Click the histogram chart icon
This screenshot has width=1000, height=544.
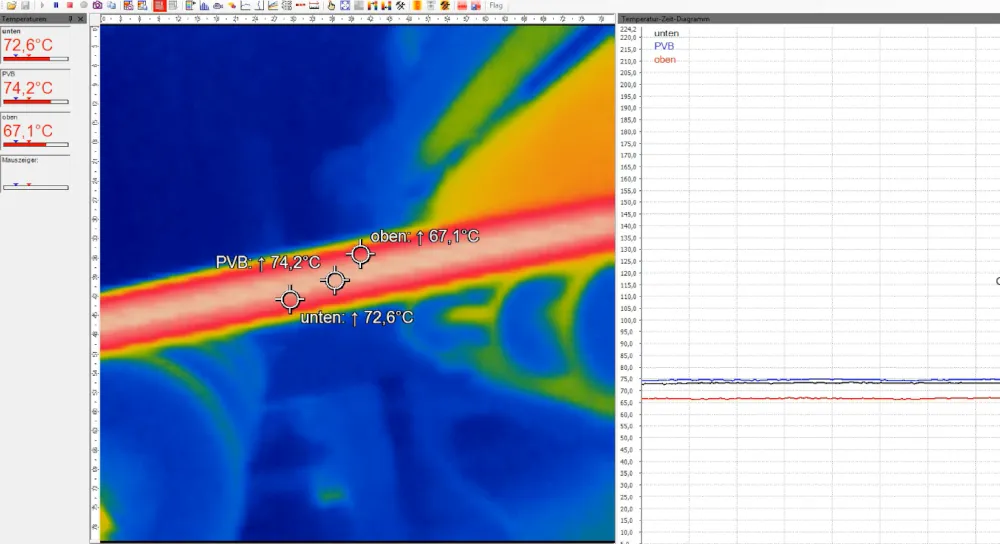point(204,6)
